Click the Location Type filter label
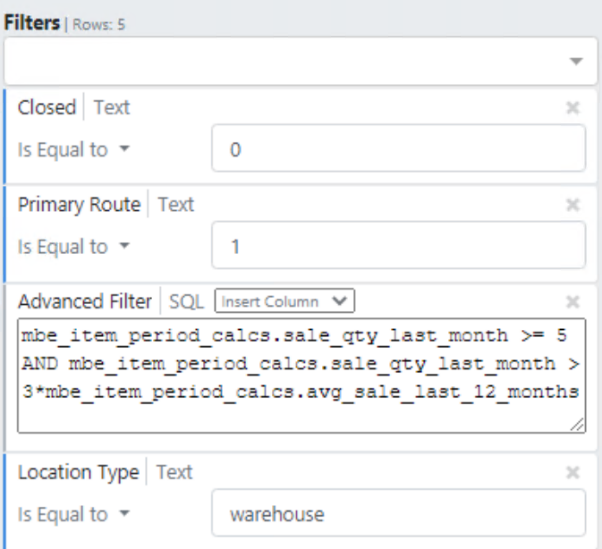Viewport: 602px width, 549px height. (78, 472)
